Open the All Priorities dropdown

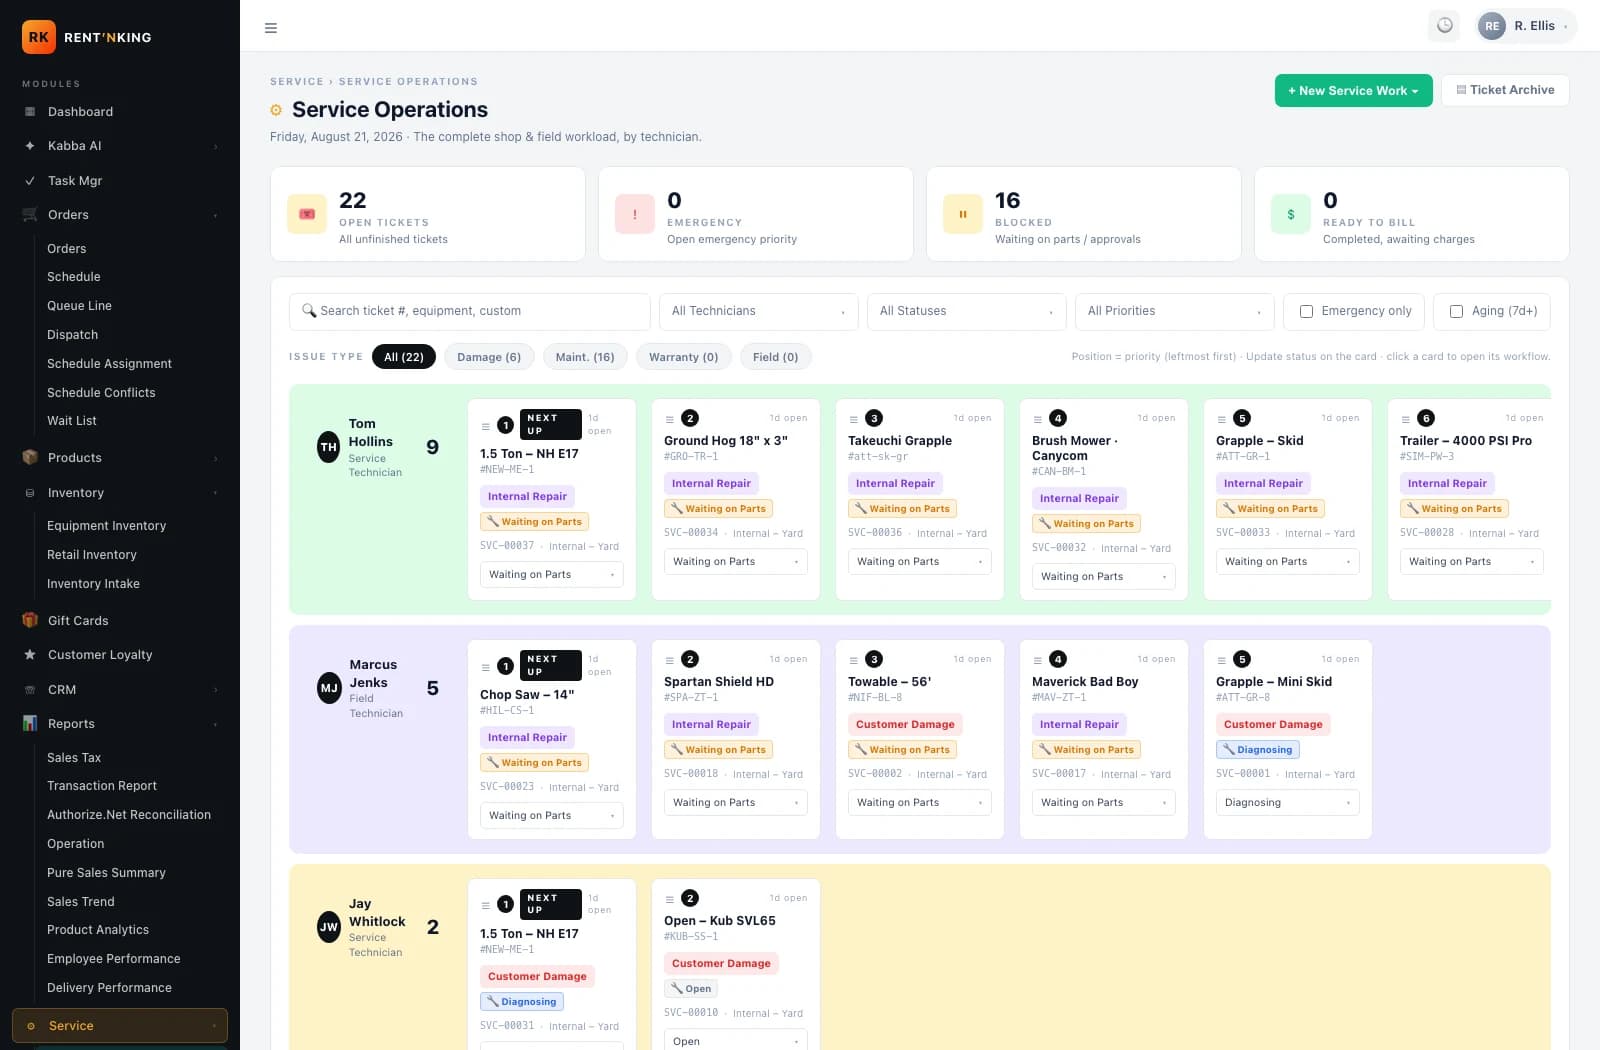[1175, 311]
